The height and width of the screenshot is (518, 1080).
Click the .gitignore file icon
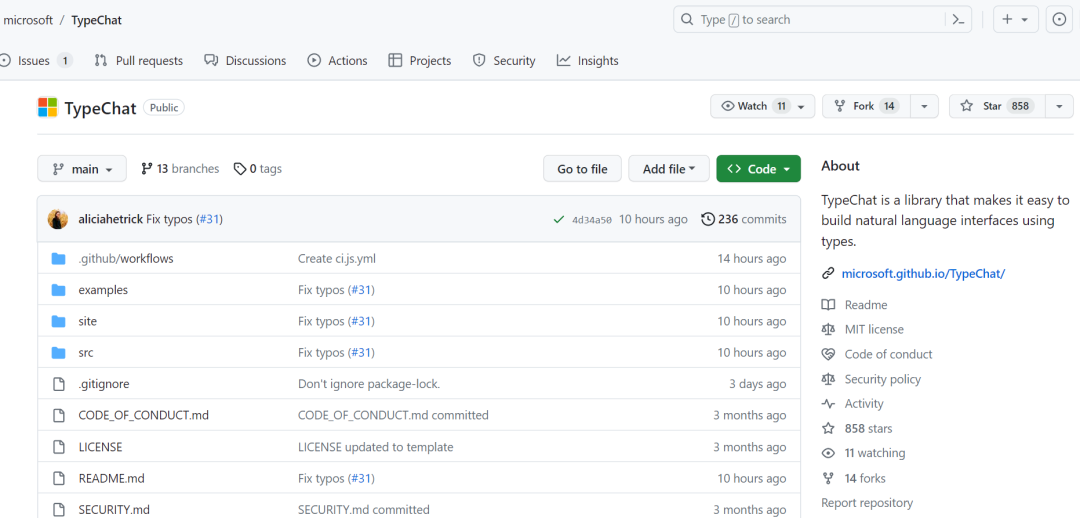click(x=59, y=384)
